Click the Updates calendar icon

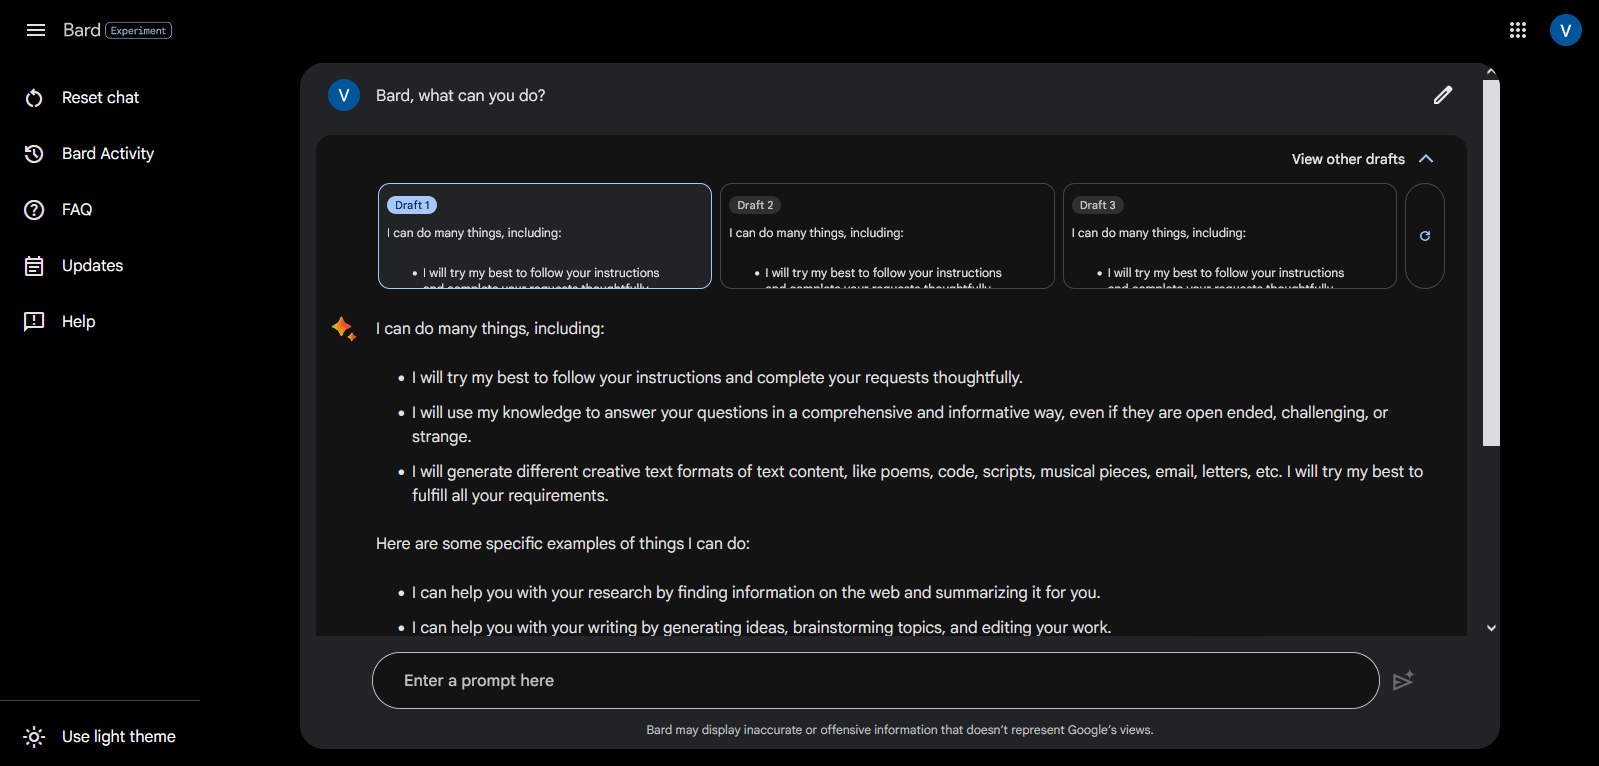click(x=34, y=266)
